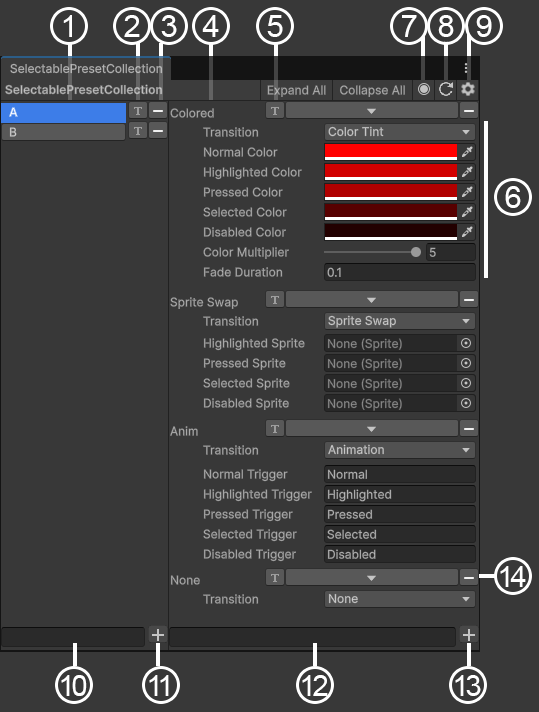539x712 pixels.
Task: Click the Sprite Swap entry label
Action: 204,302
